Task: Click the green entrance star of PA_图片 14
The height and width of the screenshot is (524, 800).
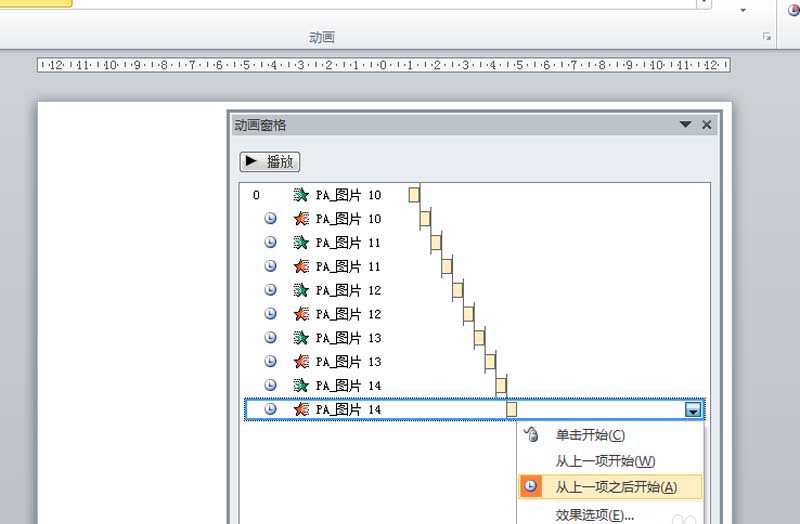Action: pos(301,385)
